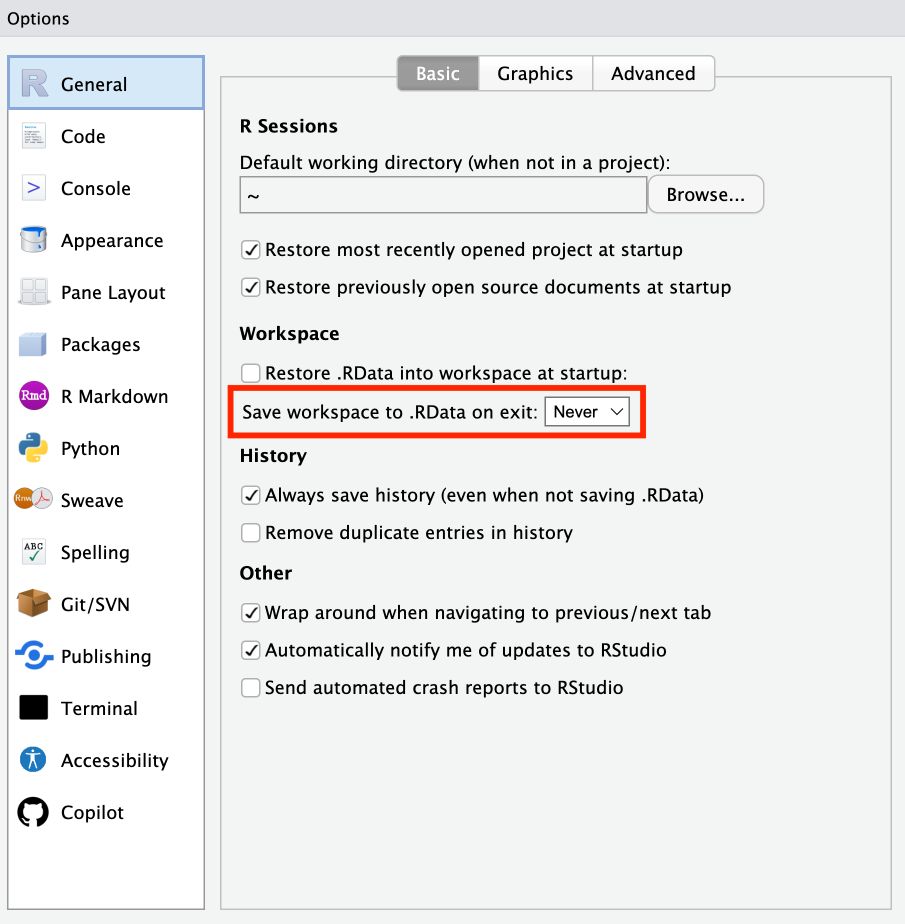This screenshot has height=924, width=905.
Task: Switch to the Graphics tab
Action: coord(535,74)
